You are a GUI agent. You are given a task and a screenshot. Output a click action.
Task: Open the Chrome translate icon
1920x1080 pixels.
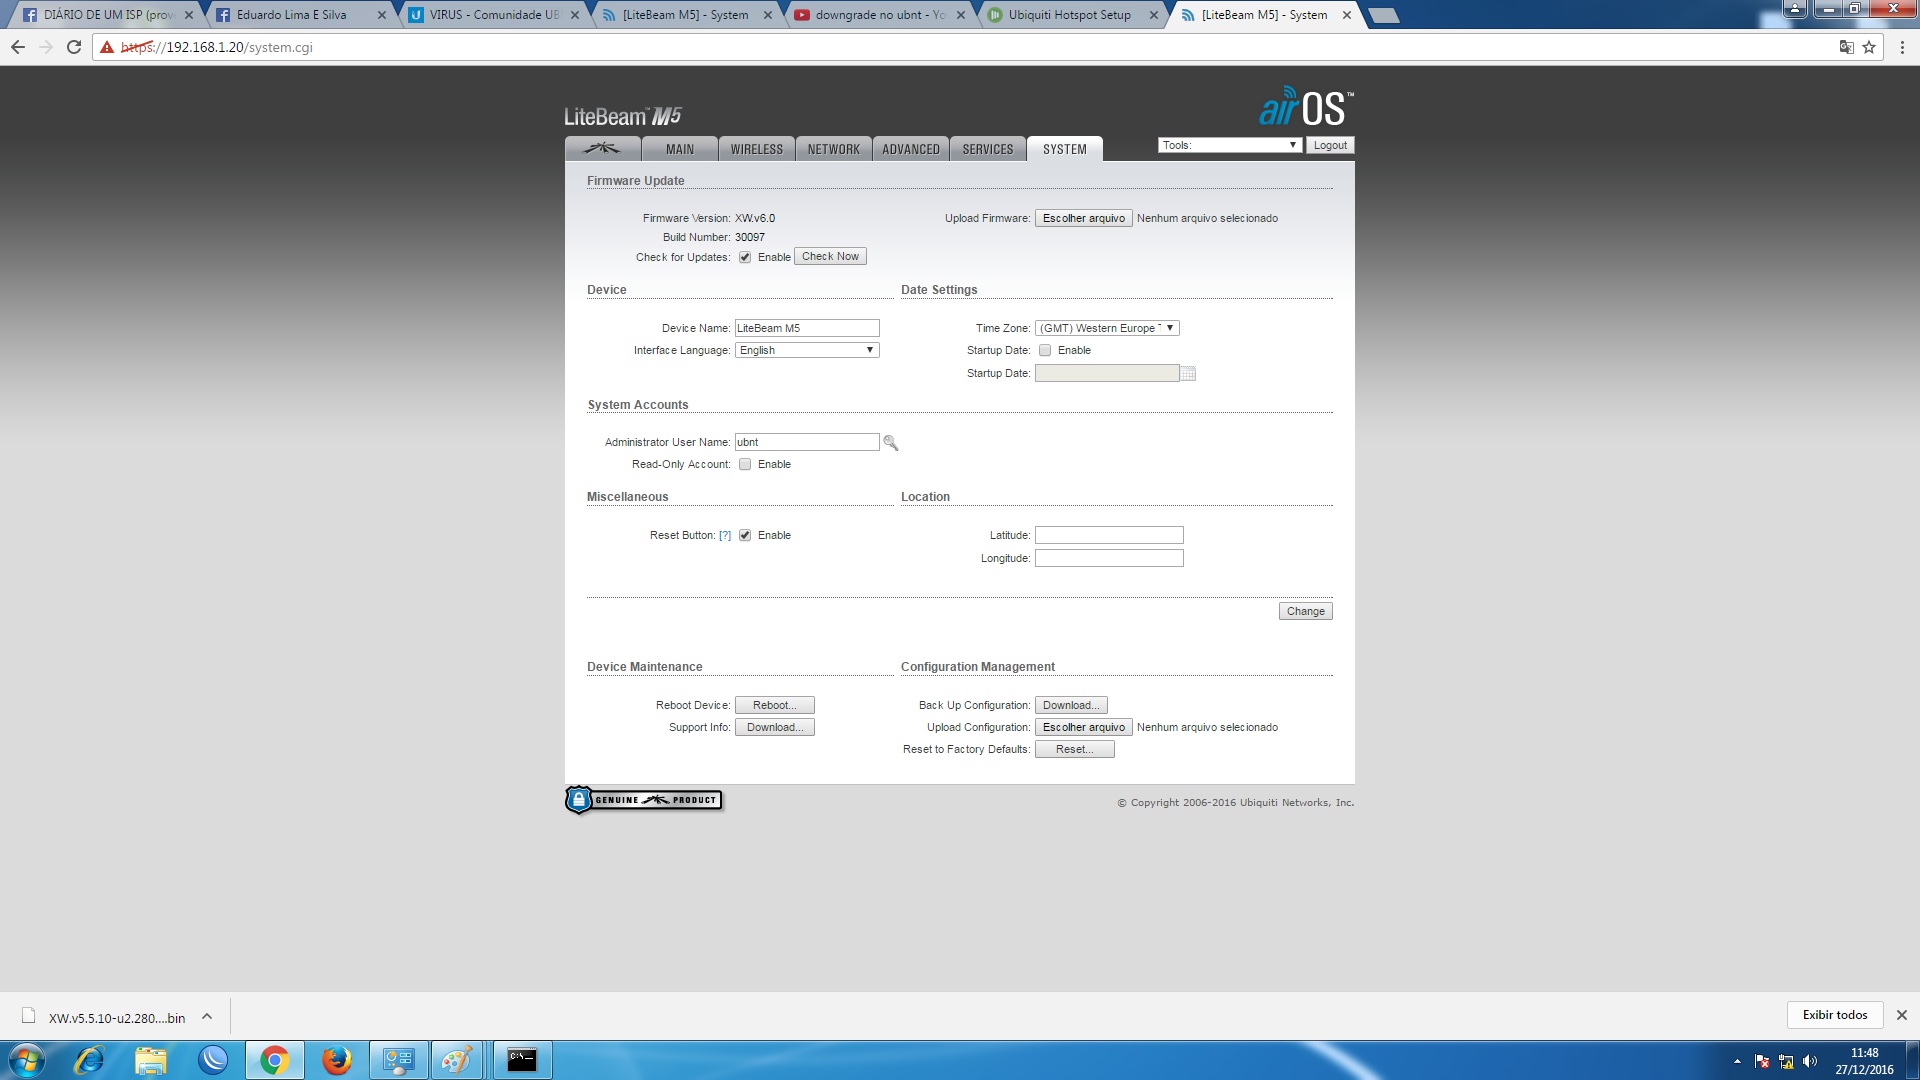tap(1846, 47)
